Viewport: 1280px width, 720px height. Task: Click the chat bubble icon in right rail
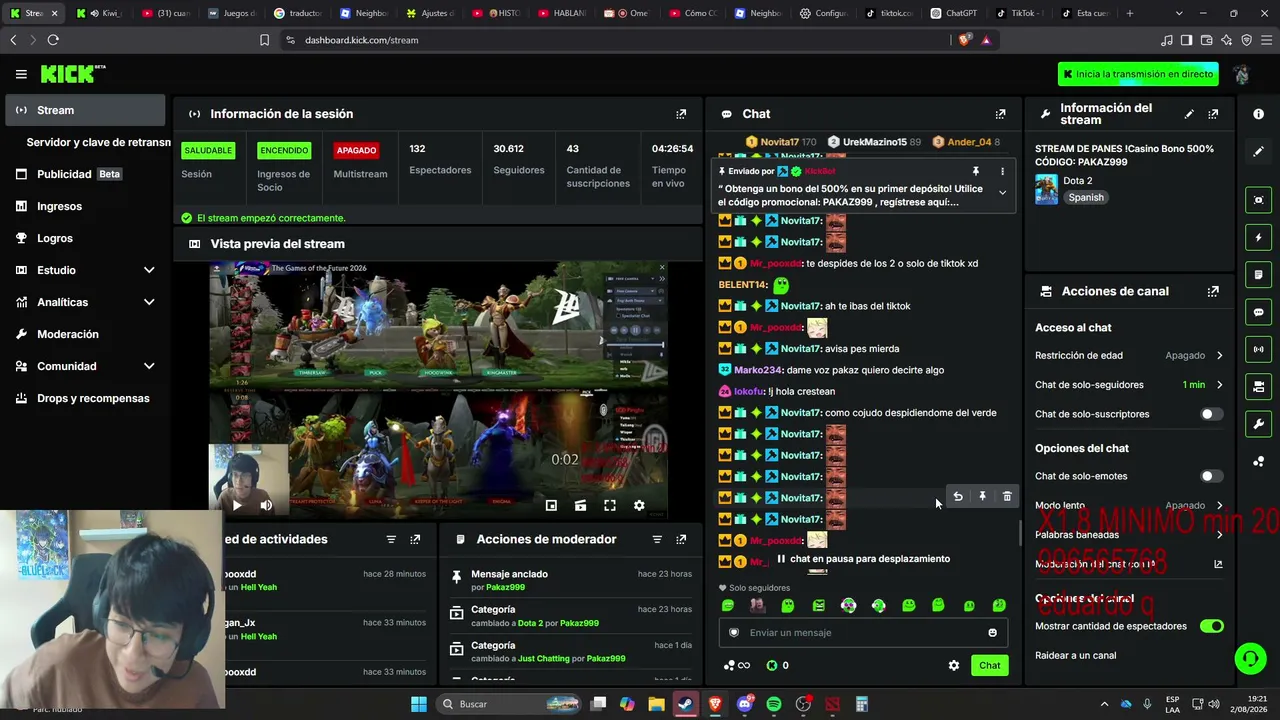tap(1259, 312)
